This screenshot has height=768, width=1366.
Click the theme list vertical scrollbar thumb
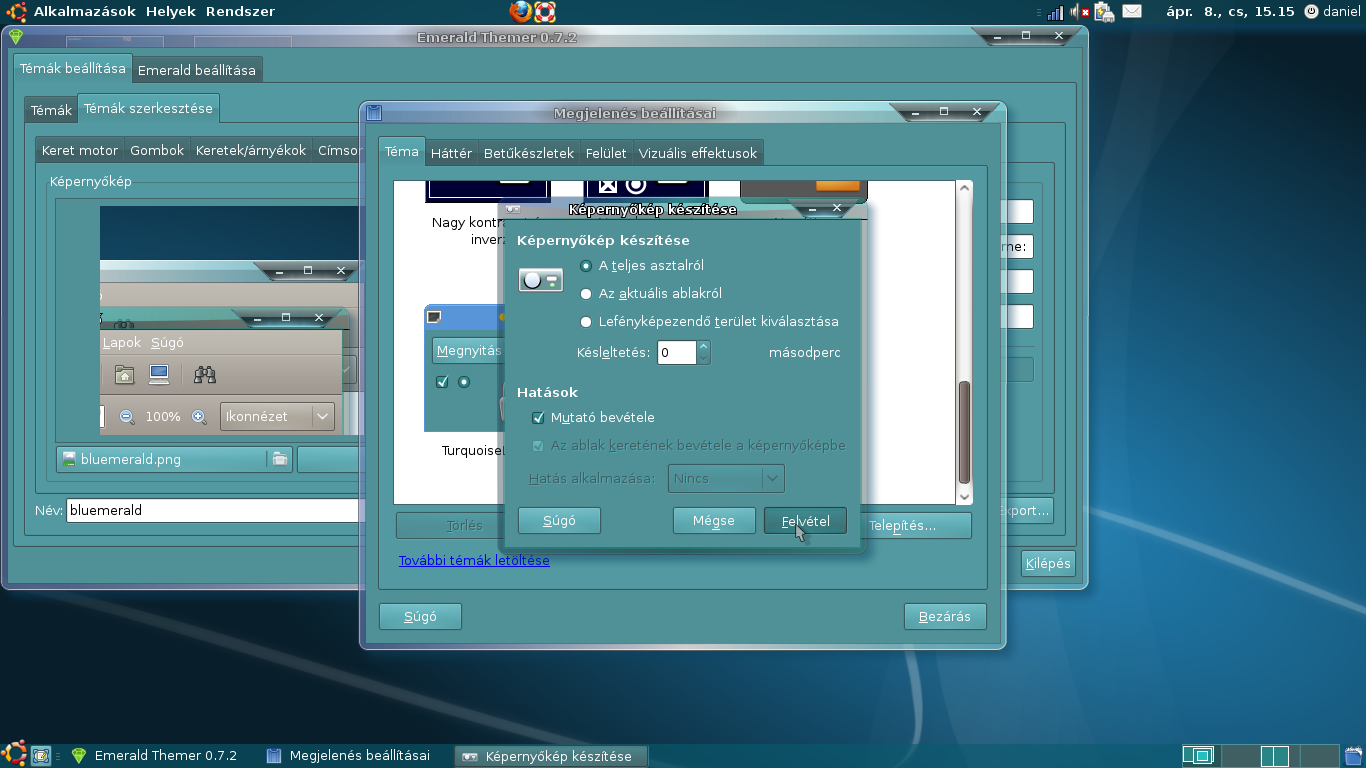[x=965, y=433]
